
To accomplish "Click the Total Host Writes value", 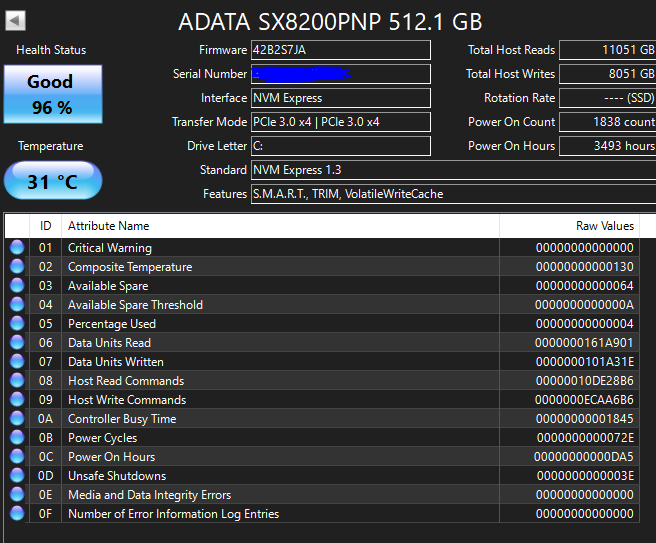I will tap(607, 74).
